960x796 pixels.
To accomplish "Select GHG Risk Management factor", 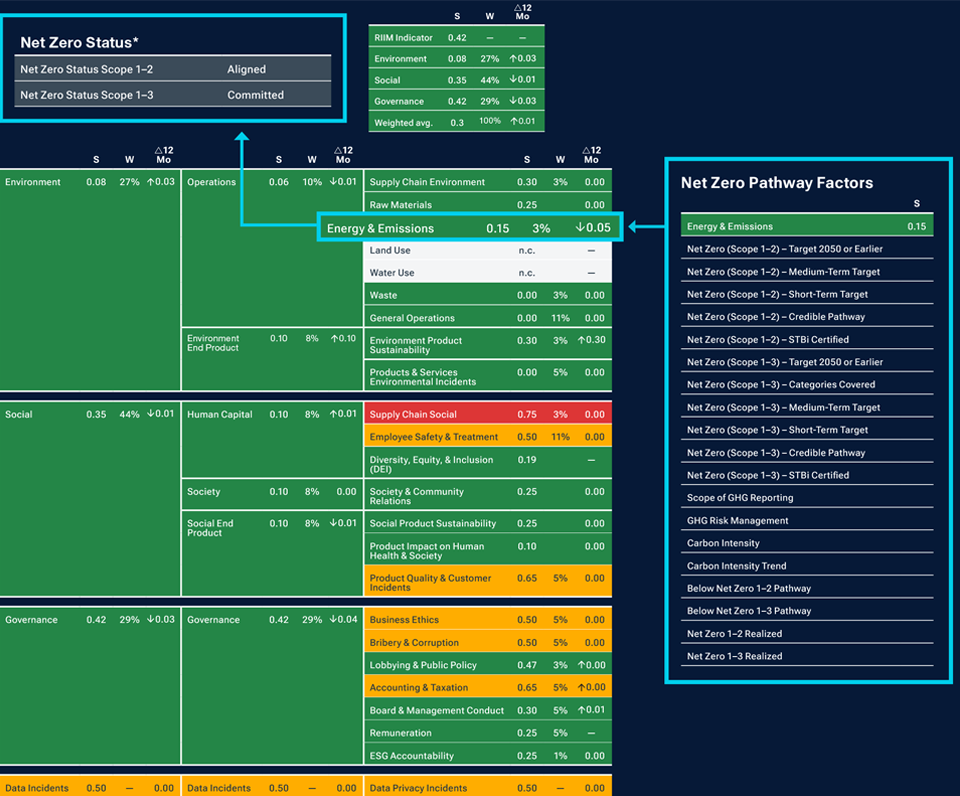I will [807, 521].
